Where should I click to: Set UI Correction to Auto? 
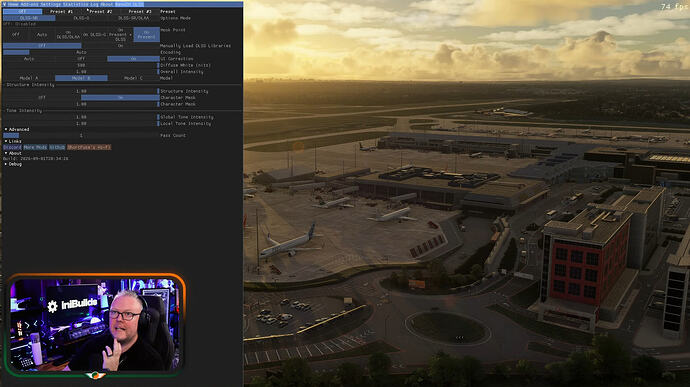tap(29, 59)
